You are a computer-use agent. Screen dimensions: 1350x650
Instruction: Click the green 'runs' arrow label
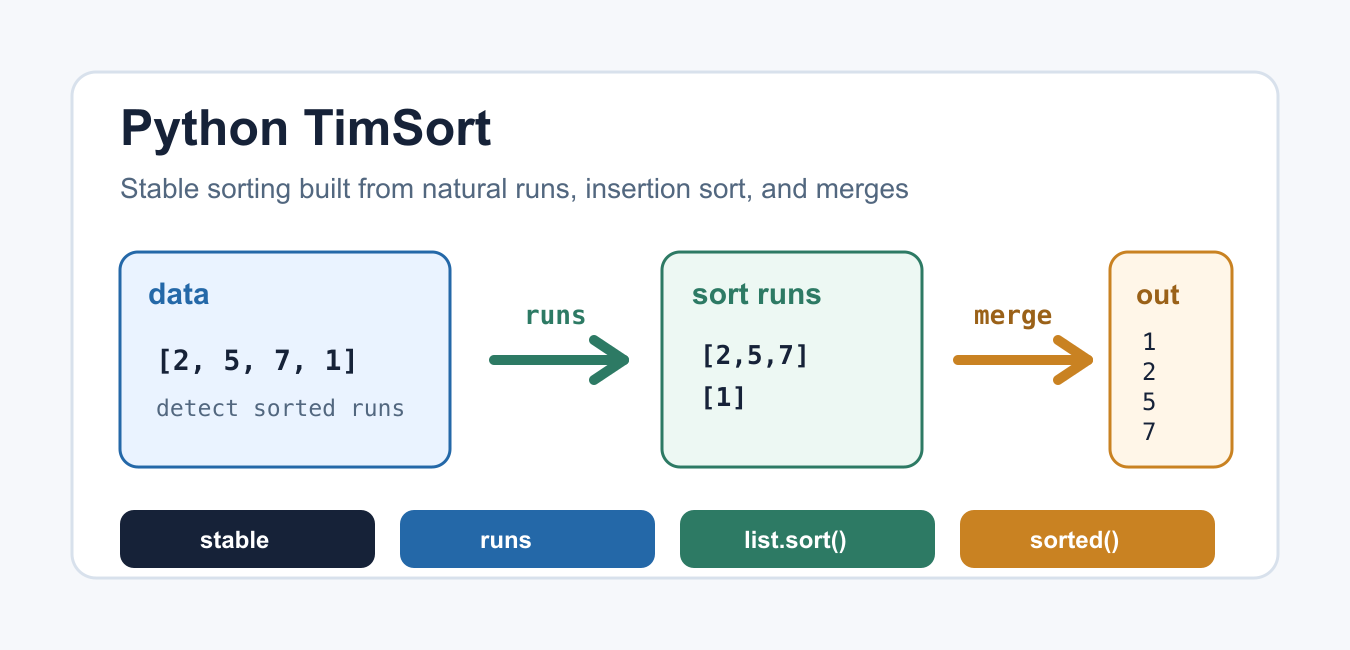click(x=555, y=316)
